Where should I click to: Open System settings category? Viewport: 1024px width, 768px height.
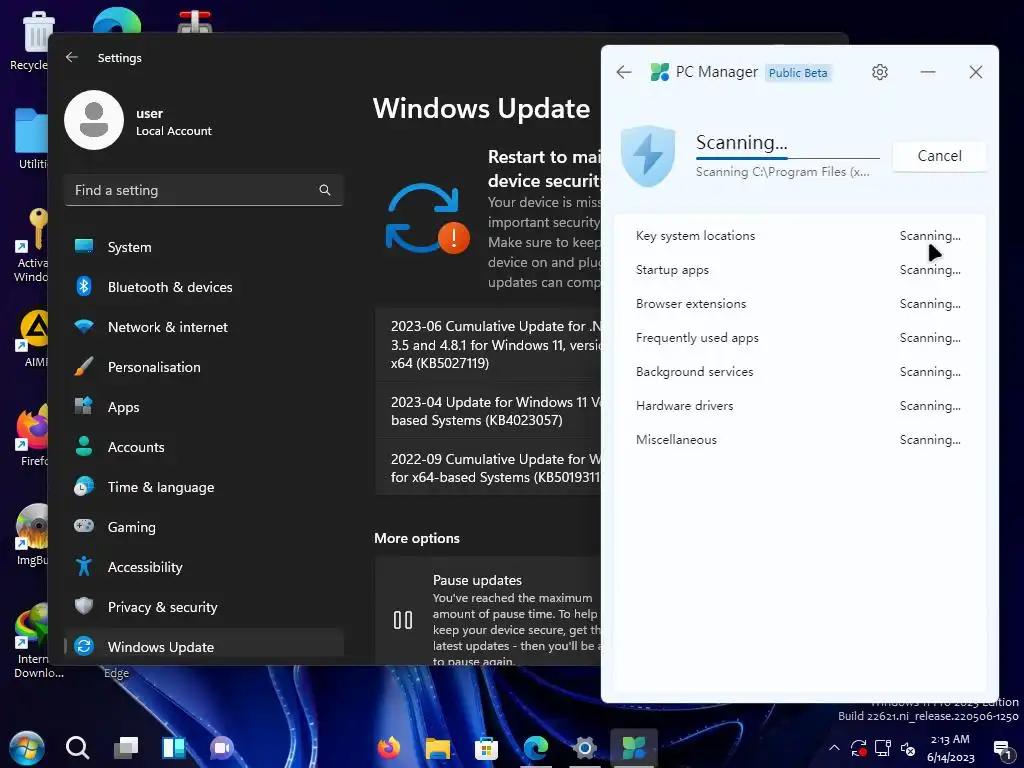click(204, 247)
